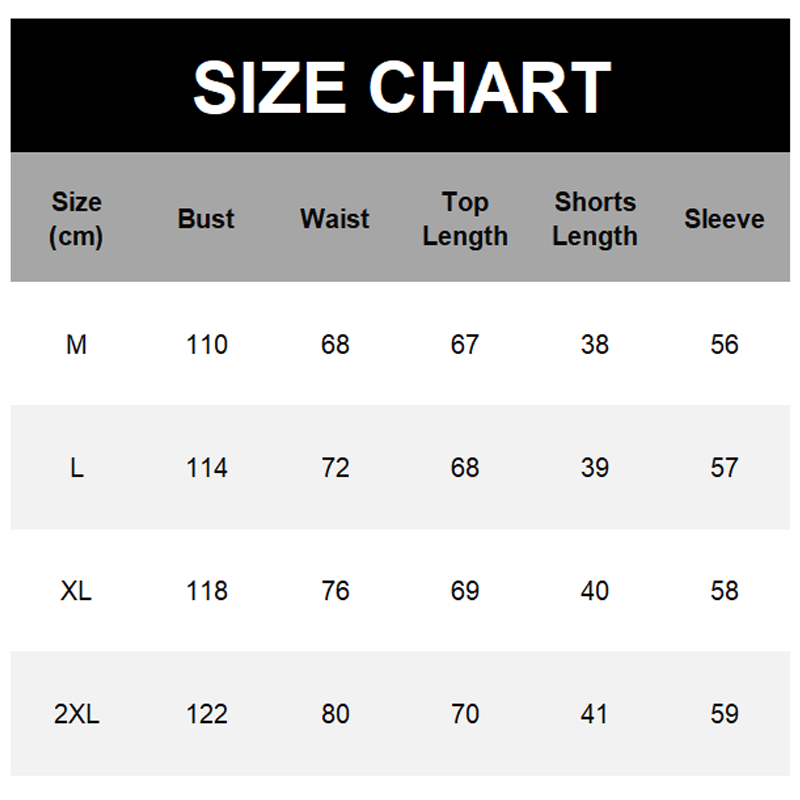Click the L size row label
The height and width of the screenshot is (800, 800).
[77, 468]
